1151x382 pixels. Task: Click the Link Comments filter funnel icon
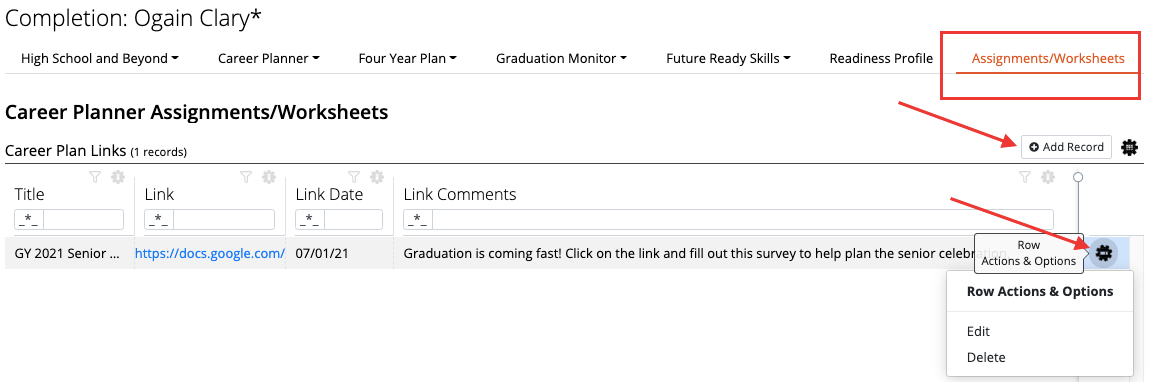click(x=1025, y=177)
